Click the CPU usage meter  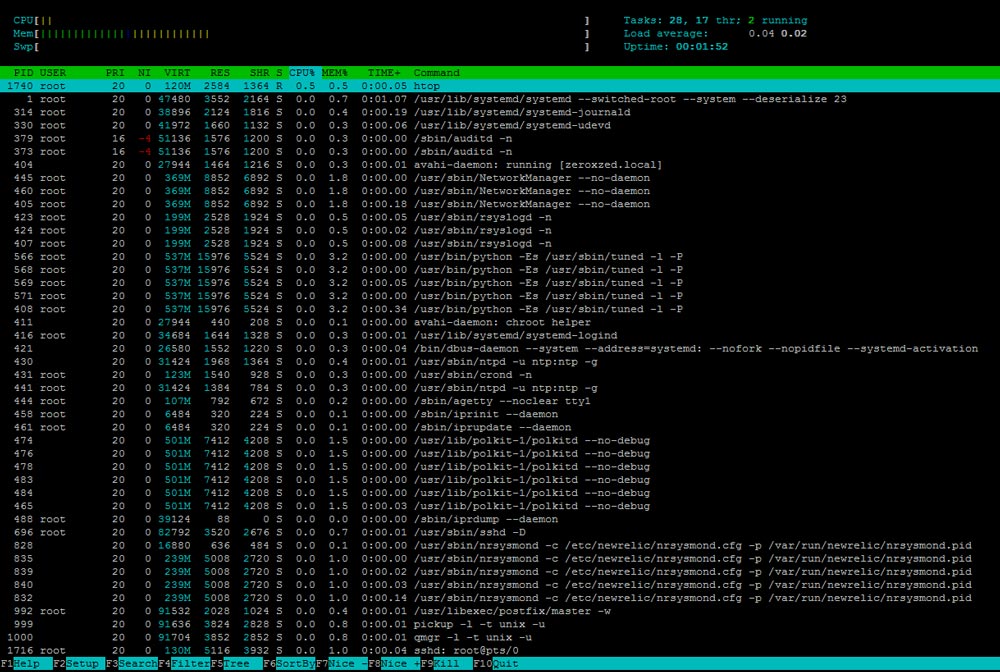pos(301,20)
